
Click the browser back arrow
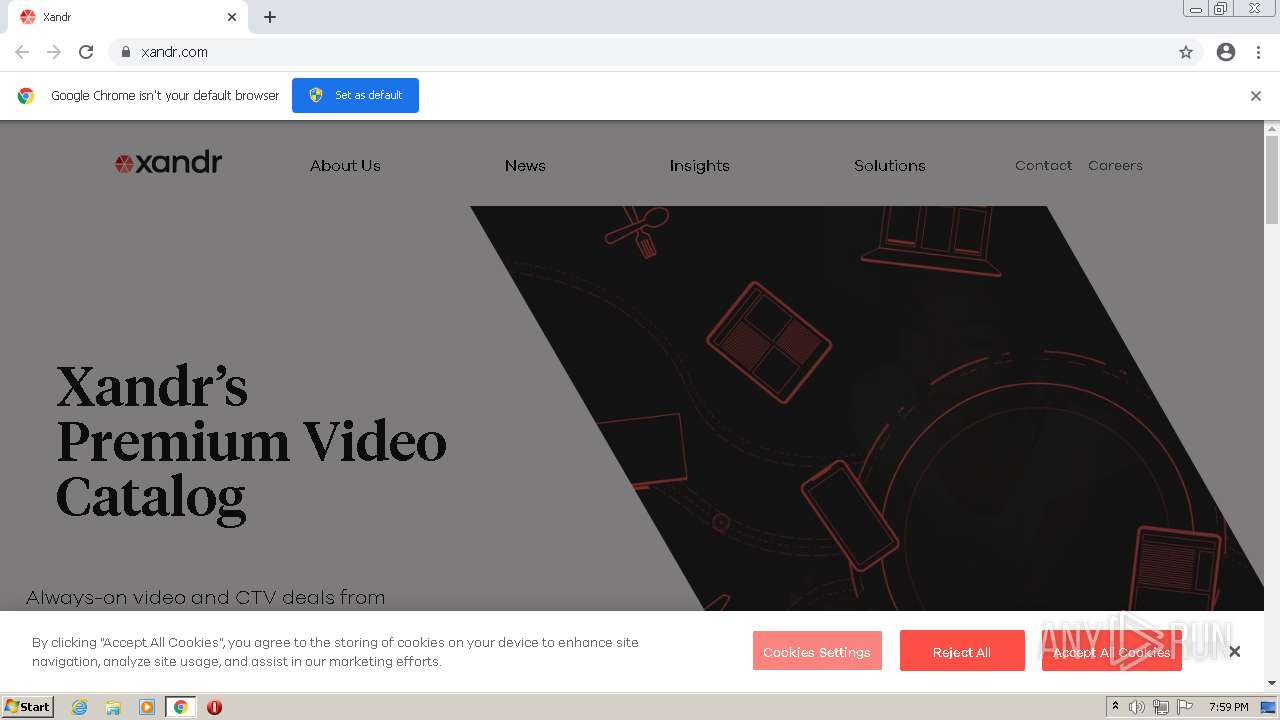(22, 52)
